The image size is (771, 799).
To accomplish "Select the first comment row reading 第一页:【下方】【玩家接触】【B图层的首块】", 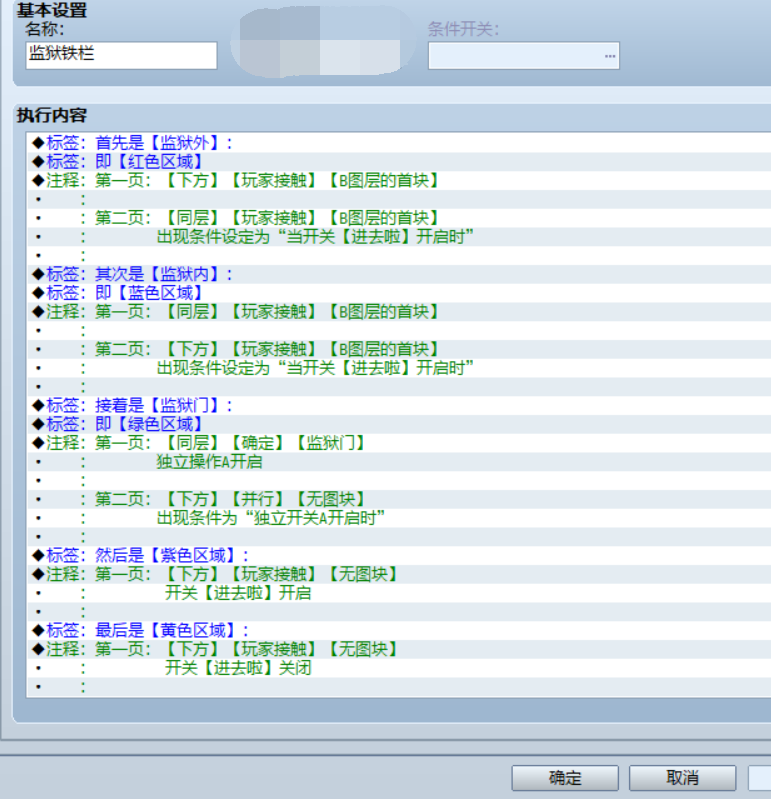I will [x=399, y=180].
